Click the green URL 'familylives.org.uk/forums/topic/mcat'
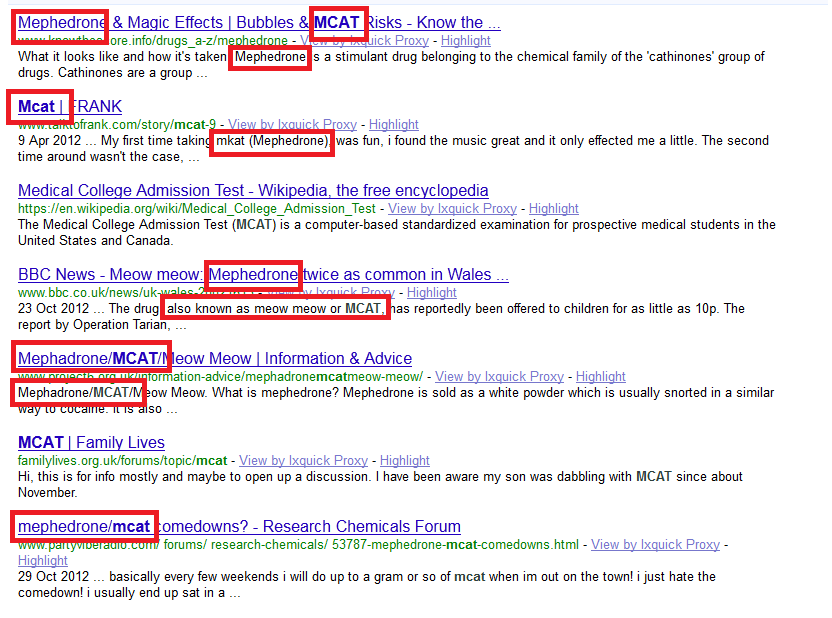The image size is (832, 618). (x=123, y=460)
